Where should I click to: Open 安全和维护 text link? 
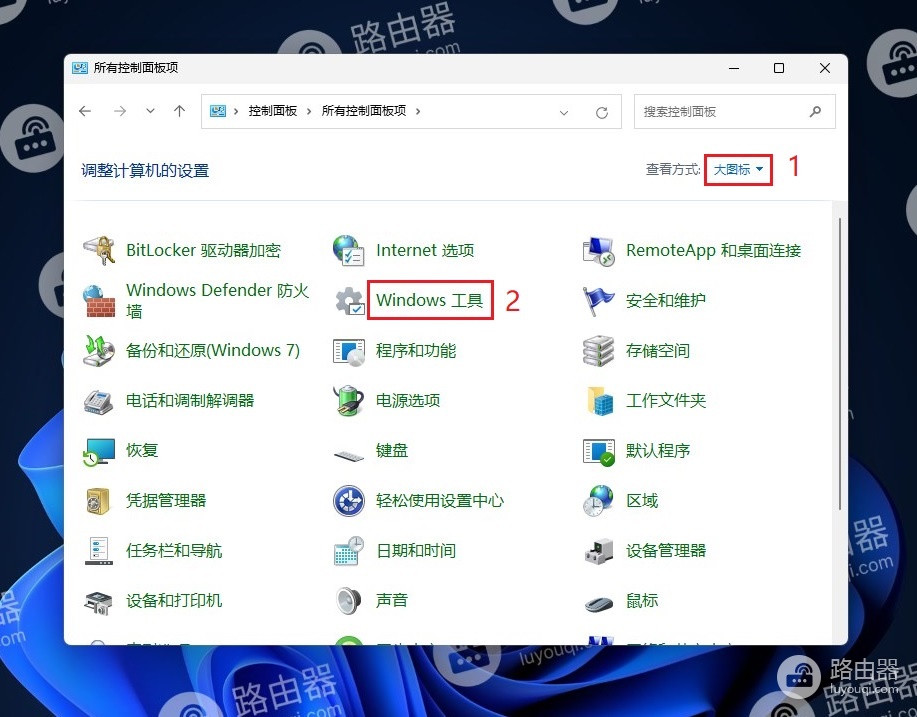click(x=666, y=301)
